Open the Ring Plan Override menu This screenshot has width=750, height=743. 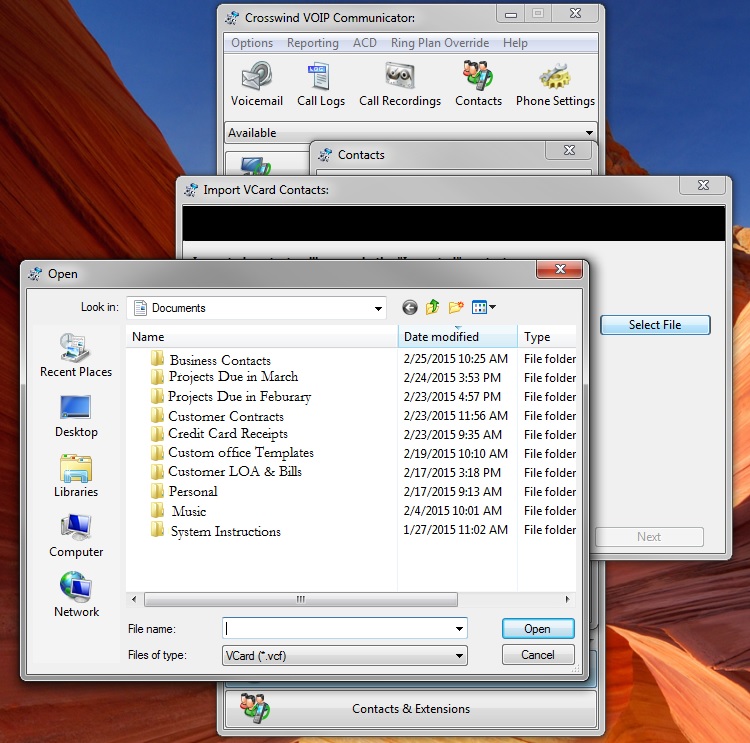[439, 43]
